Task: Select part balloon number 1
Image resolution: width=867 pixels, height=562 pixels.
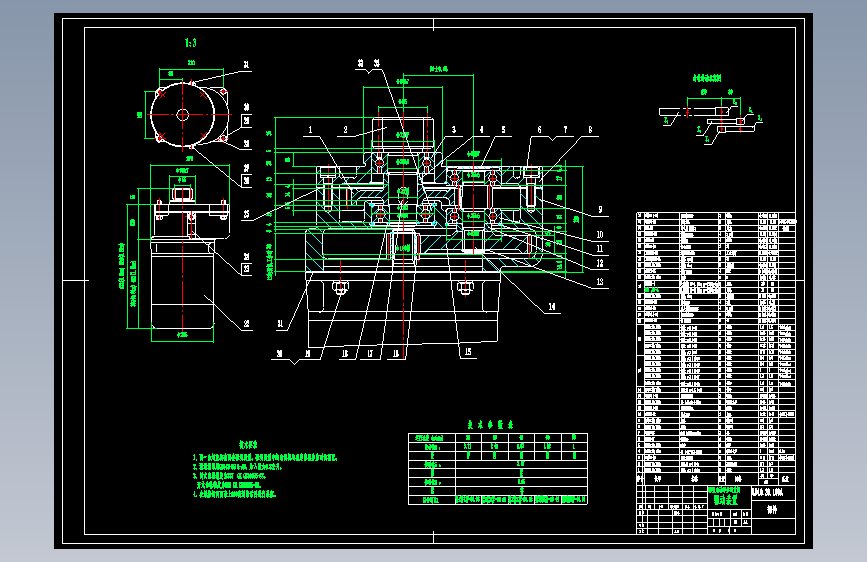Action: click(x=310, y=130)
